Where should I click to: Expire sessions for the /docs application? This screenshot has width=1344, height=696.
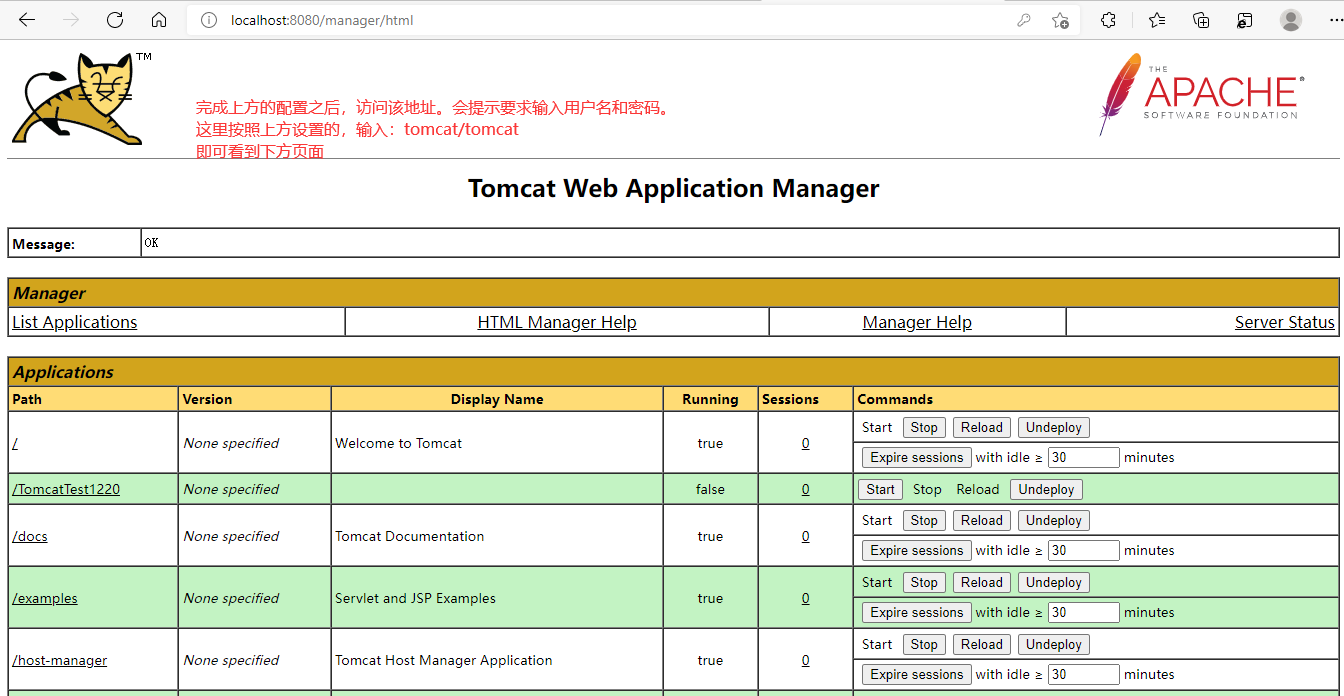click(x=916, y=550)
